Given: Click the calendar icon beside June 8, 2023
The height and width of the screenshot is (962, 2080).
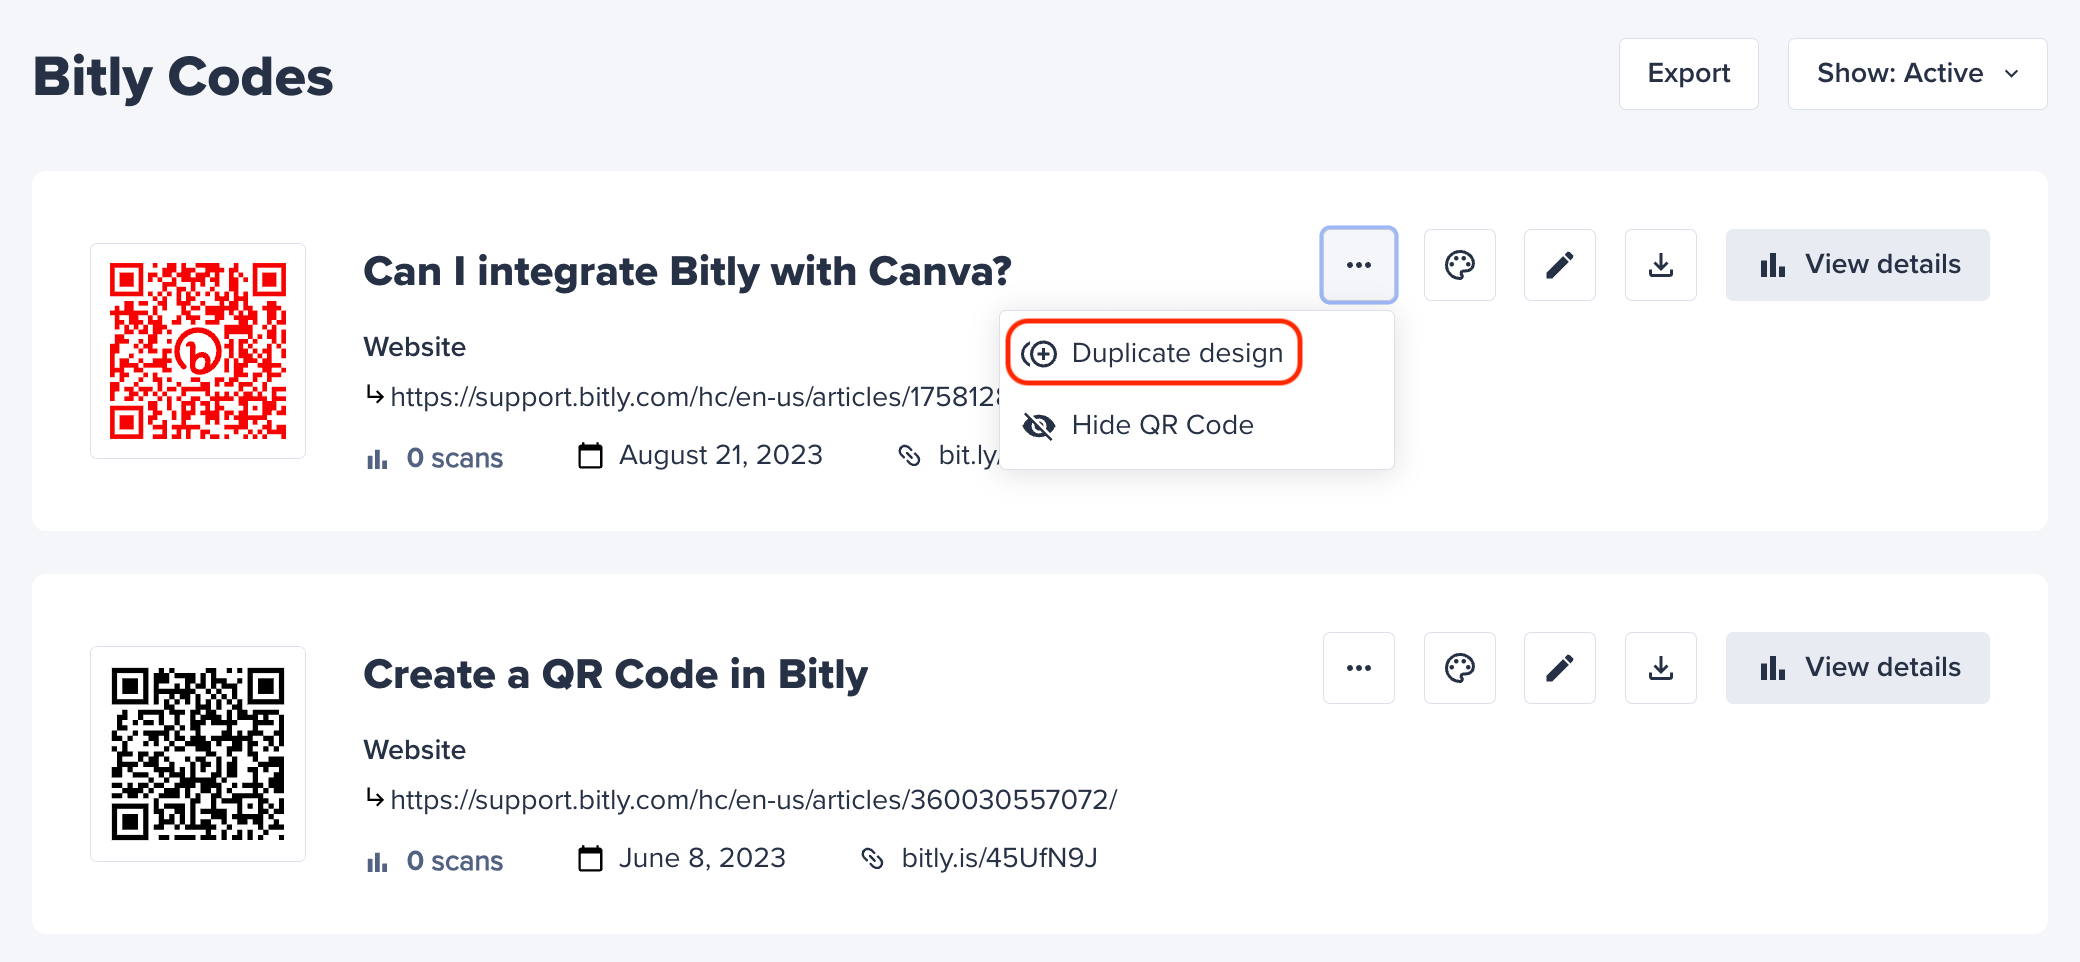Looking at the screenshot, I should (x=589, y=857).
